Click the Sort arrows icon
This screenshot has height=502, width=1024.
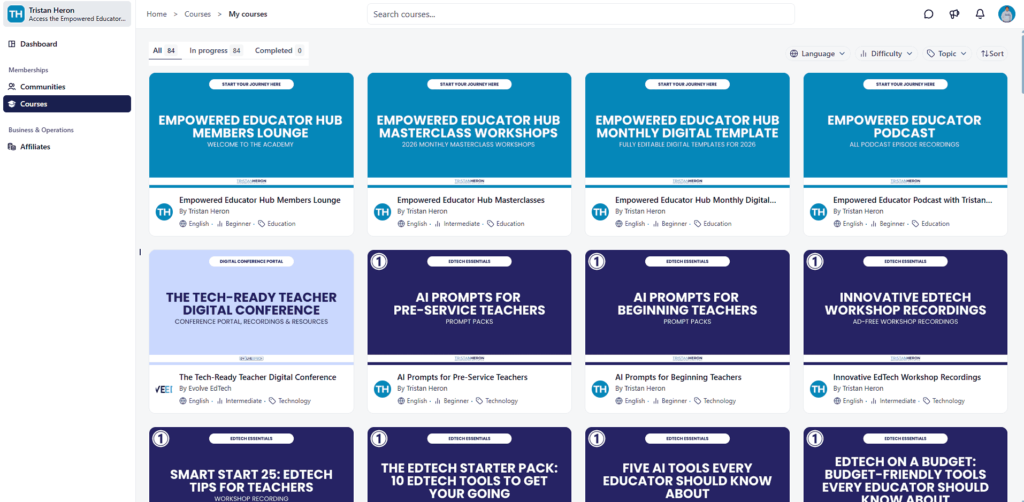coord(985,54)
